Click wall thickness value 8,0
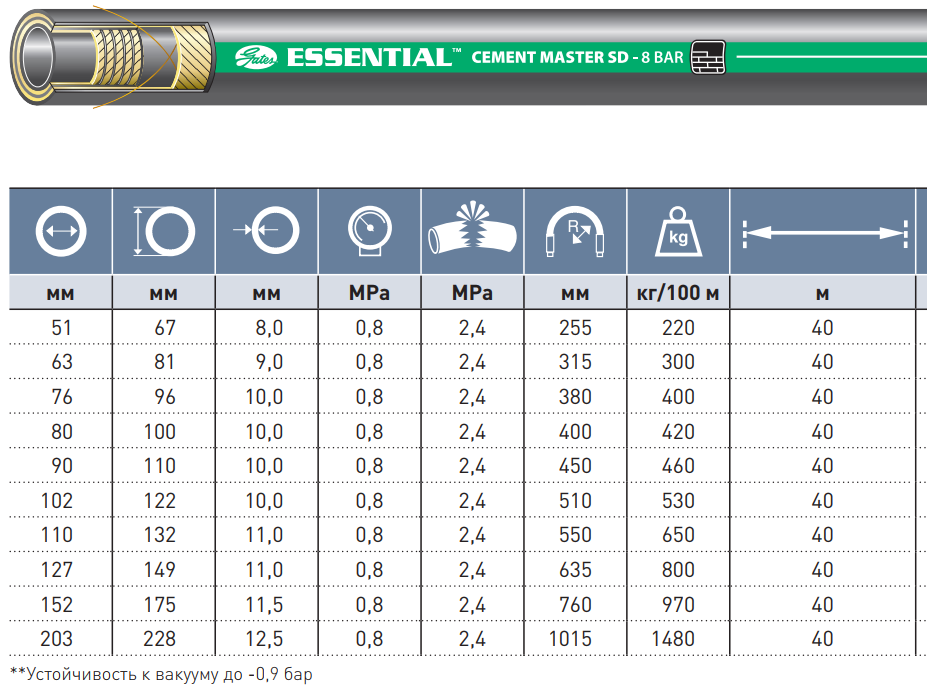This screenshot has height=687, width=927. pos(269,328)
